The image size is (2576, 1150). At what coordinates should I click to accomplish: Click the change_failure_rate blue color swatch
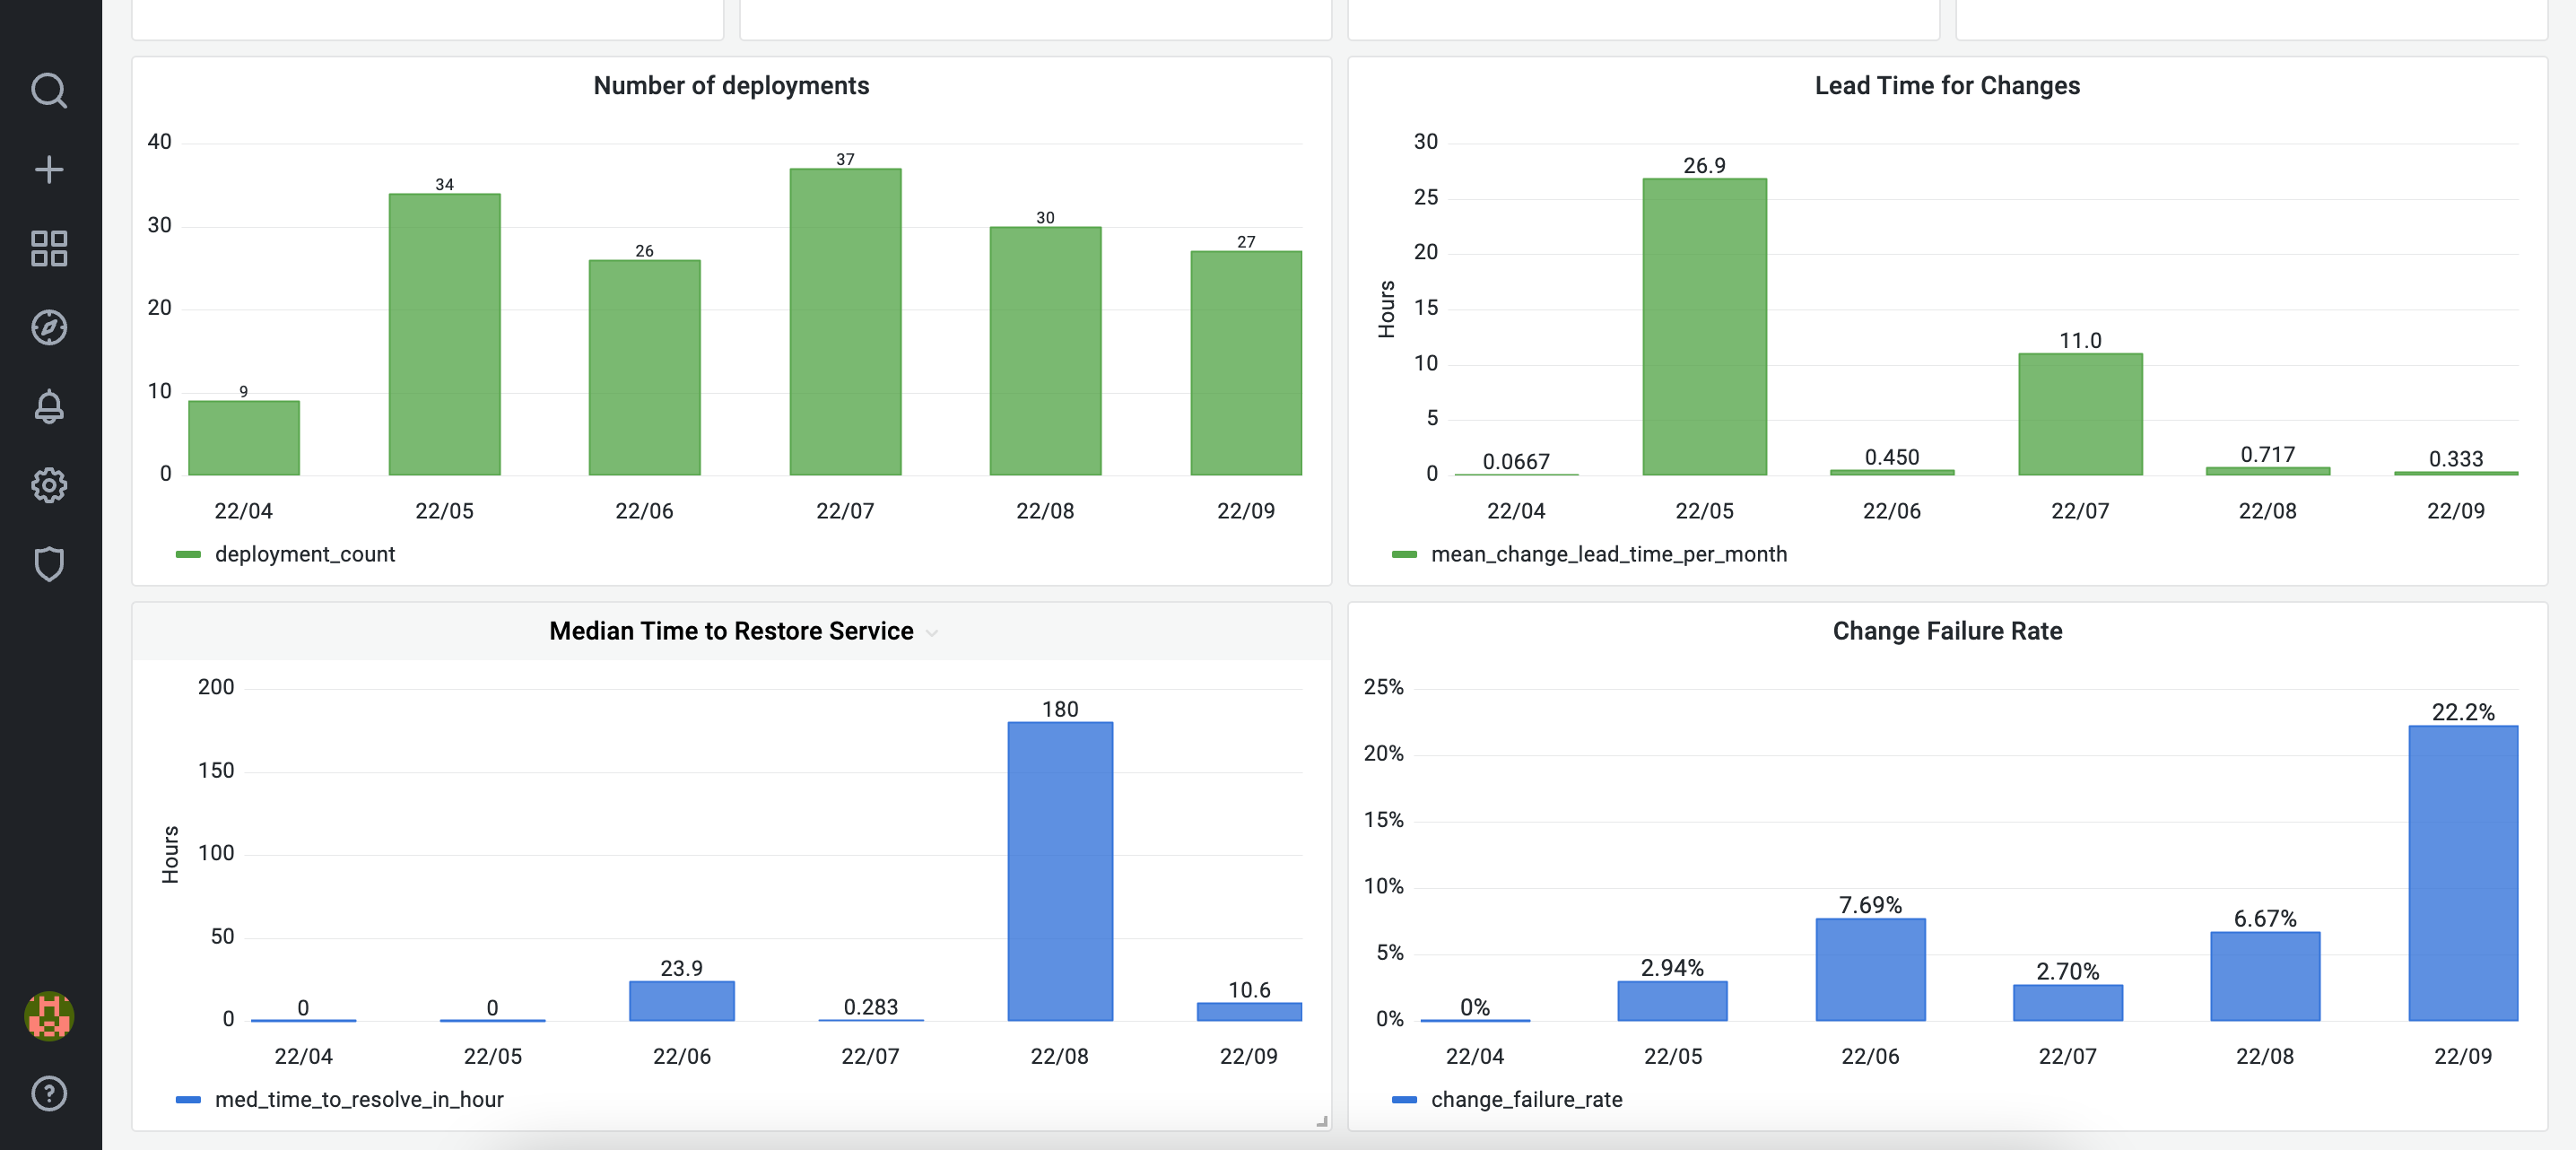tap(1404, 1100)
